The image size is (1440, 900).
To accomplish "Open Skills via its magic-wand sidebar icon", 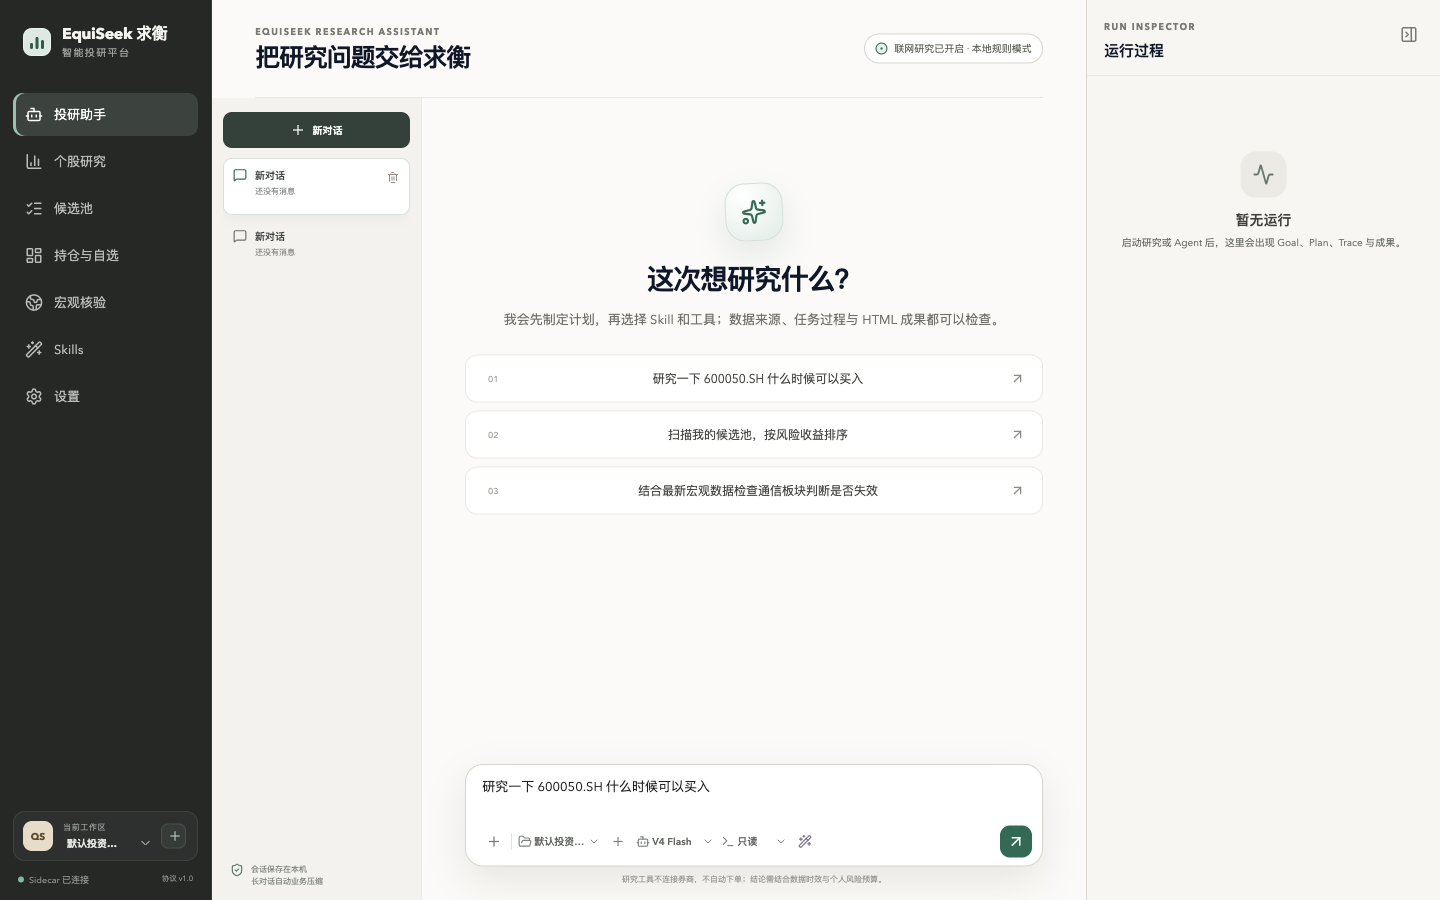I will pos(34,349).
